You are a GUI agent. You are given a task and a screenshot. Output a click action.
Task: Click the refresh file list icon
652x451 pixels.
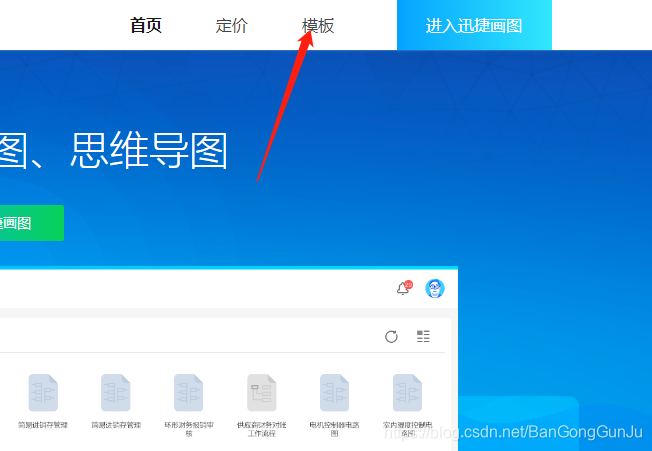(x=391, y=336)
